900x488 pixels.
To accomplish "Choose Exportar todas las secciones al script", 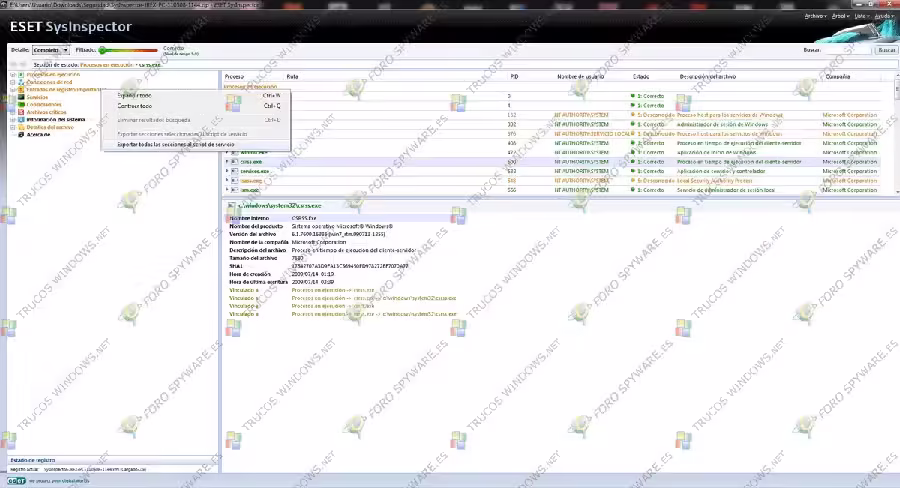I will click(x=195, y=145).
